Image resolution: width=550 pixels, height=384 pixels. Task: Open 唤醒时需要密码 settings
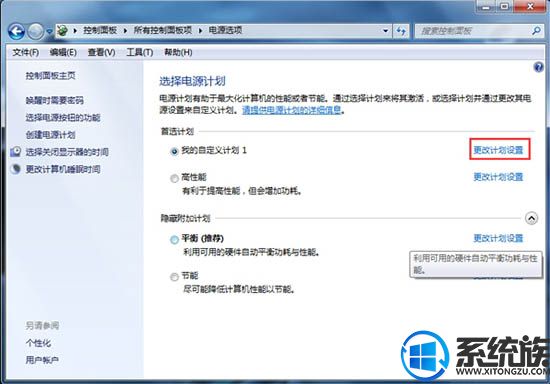55,101
